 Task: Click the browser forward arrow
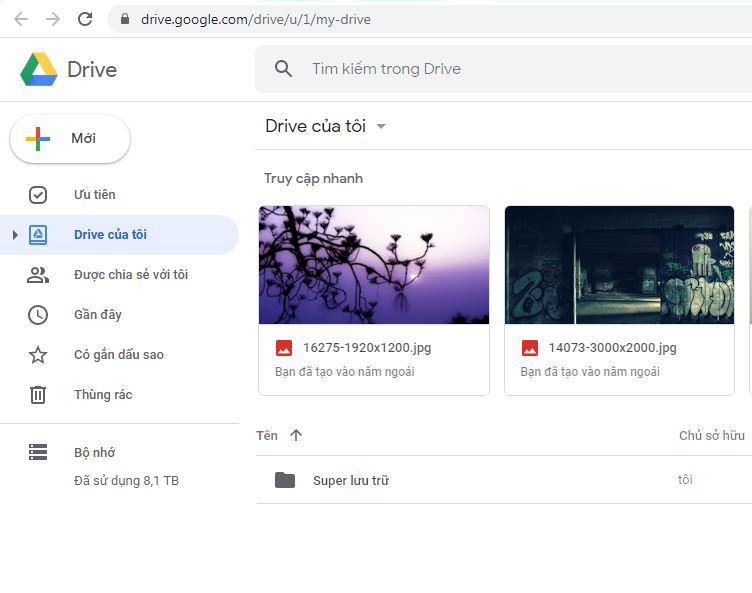pos(53,19)
